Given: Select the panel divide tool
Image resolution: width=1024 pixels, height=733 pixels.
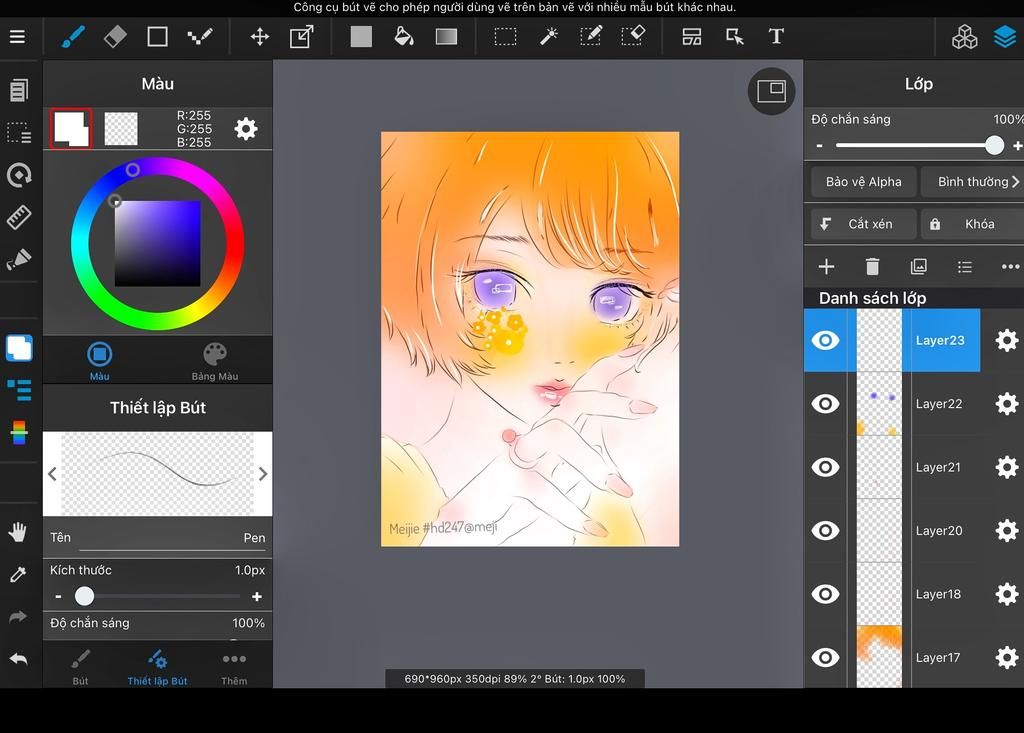Looking at the screenshot, I should point(692,37).
